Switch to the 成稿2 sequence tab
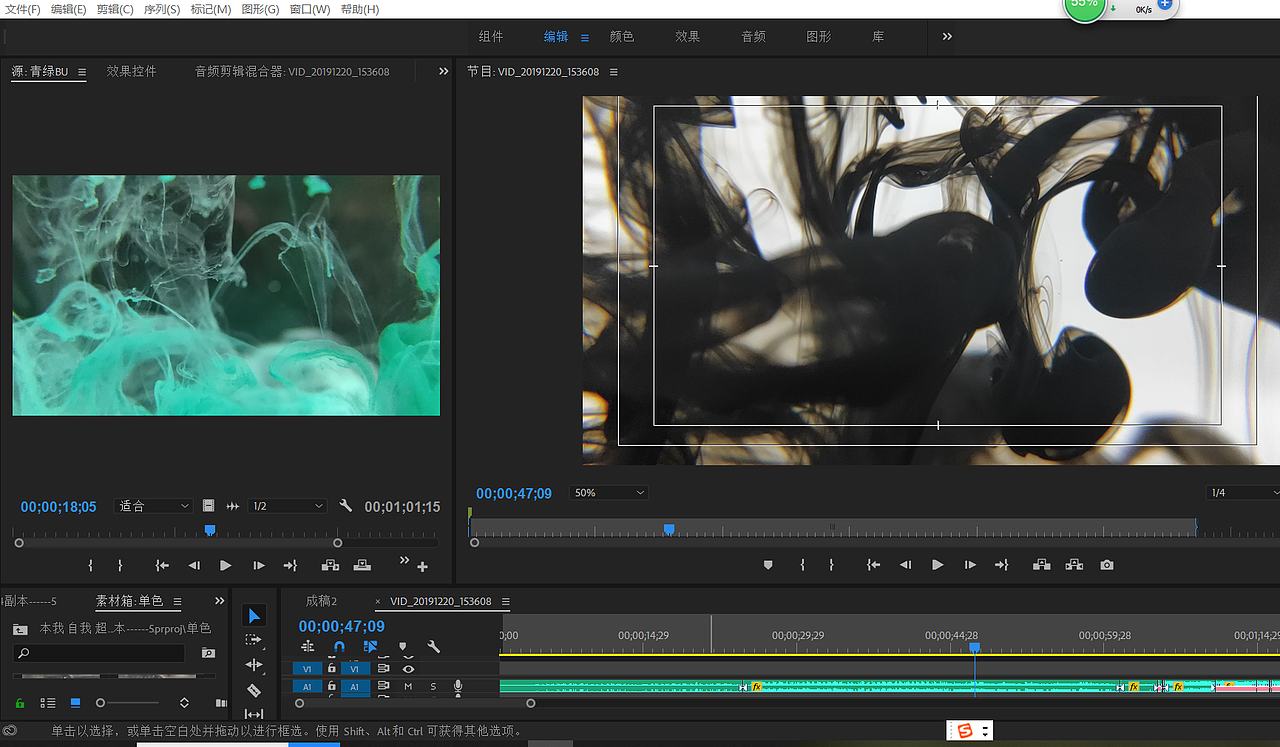 coord(321,601)
